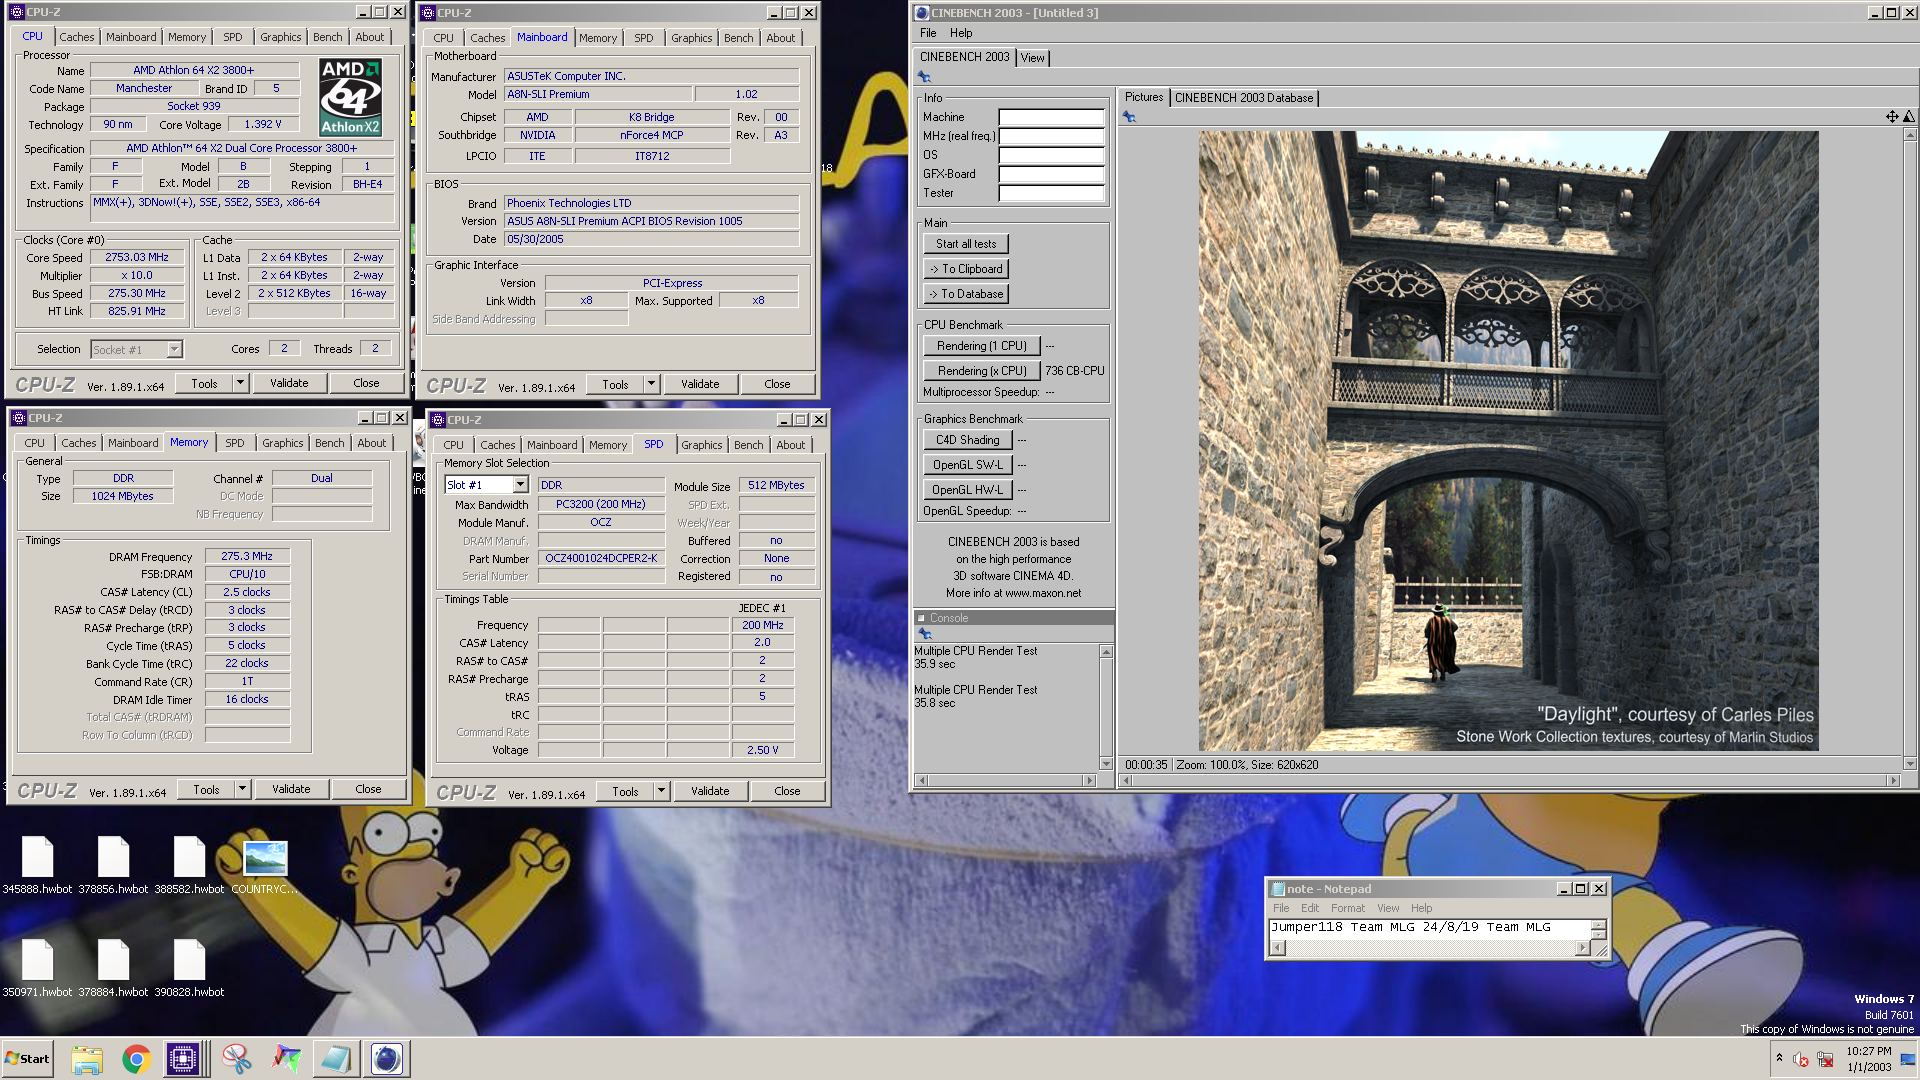Open the File Explorer taskbar icon
The height and width of the screenshot is (1080, 1920).
click(x=87, y=1059)
